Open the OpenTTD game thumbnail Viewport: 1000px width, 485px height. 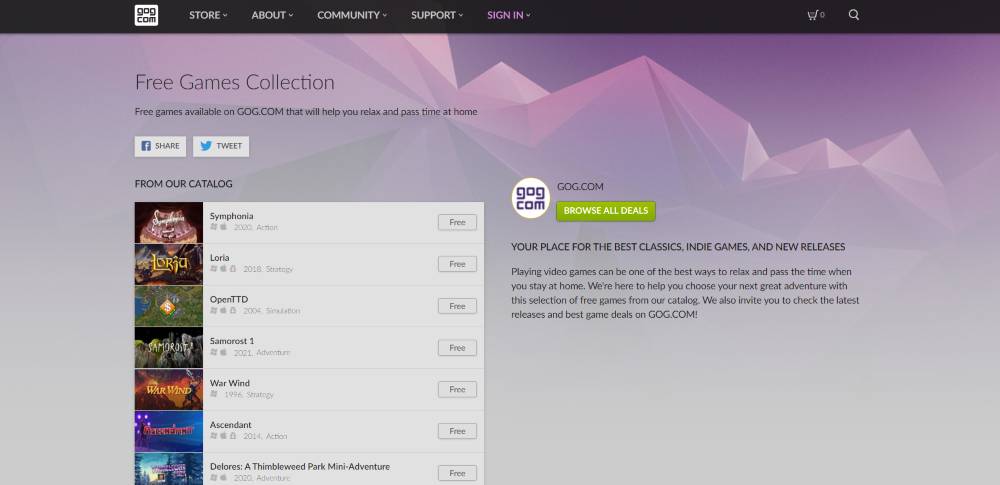168,306
